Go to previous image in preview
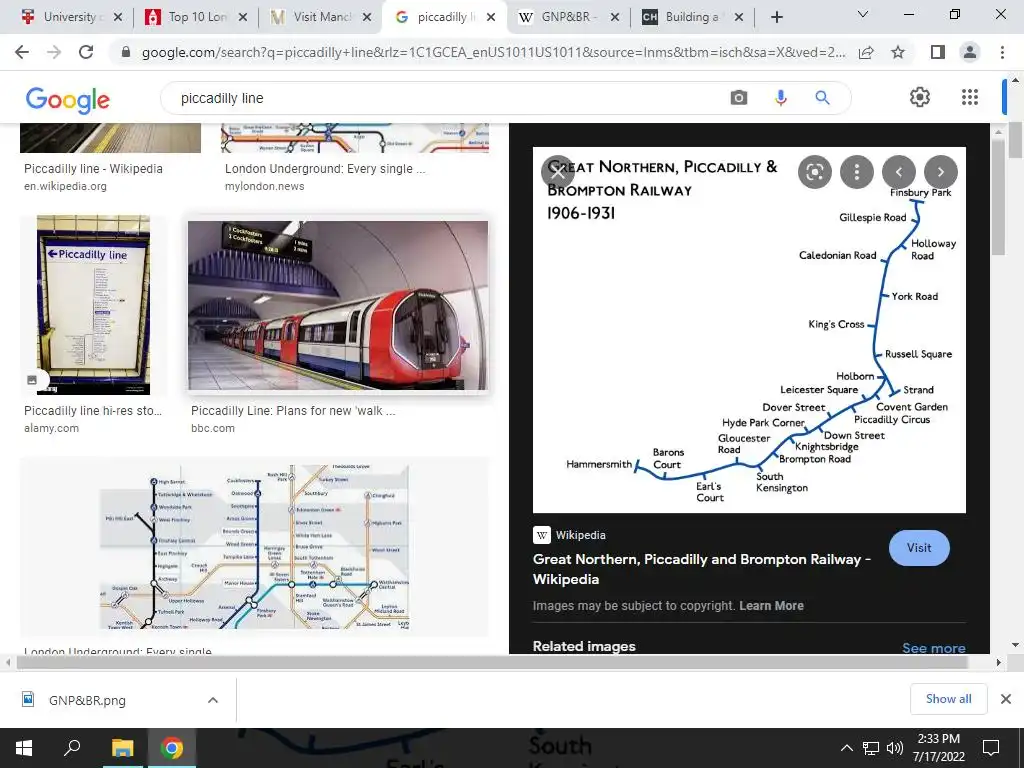 tap(899, 172)
